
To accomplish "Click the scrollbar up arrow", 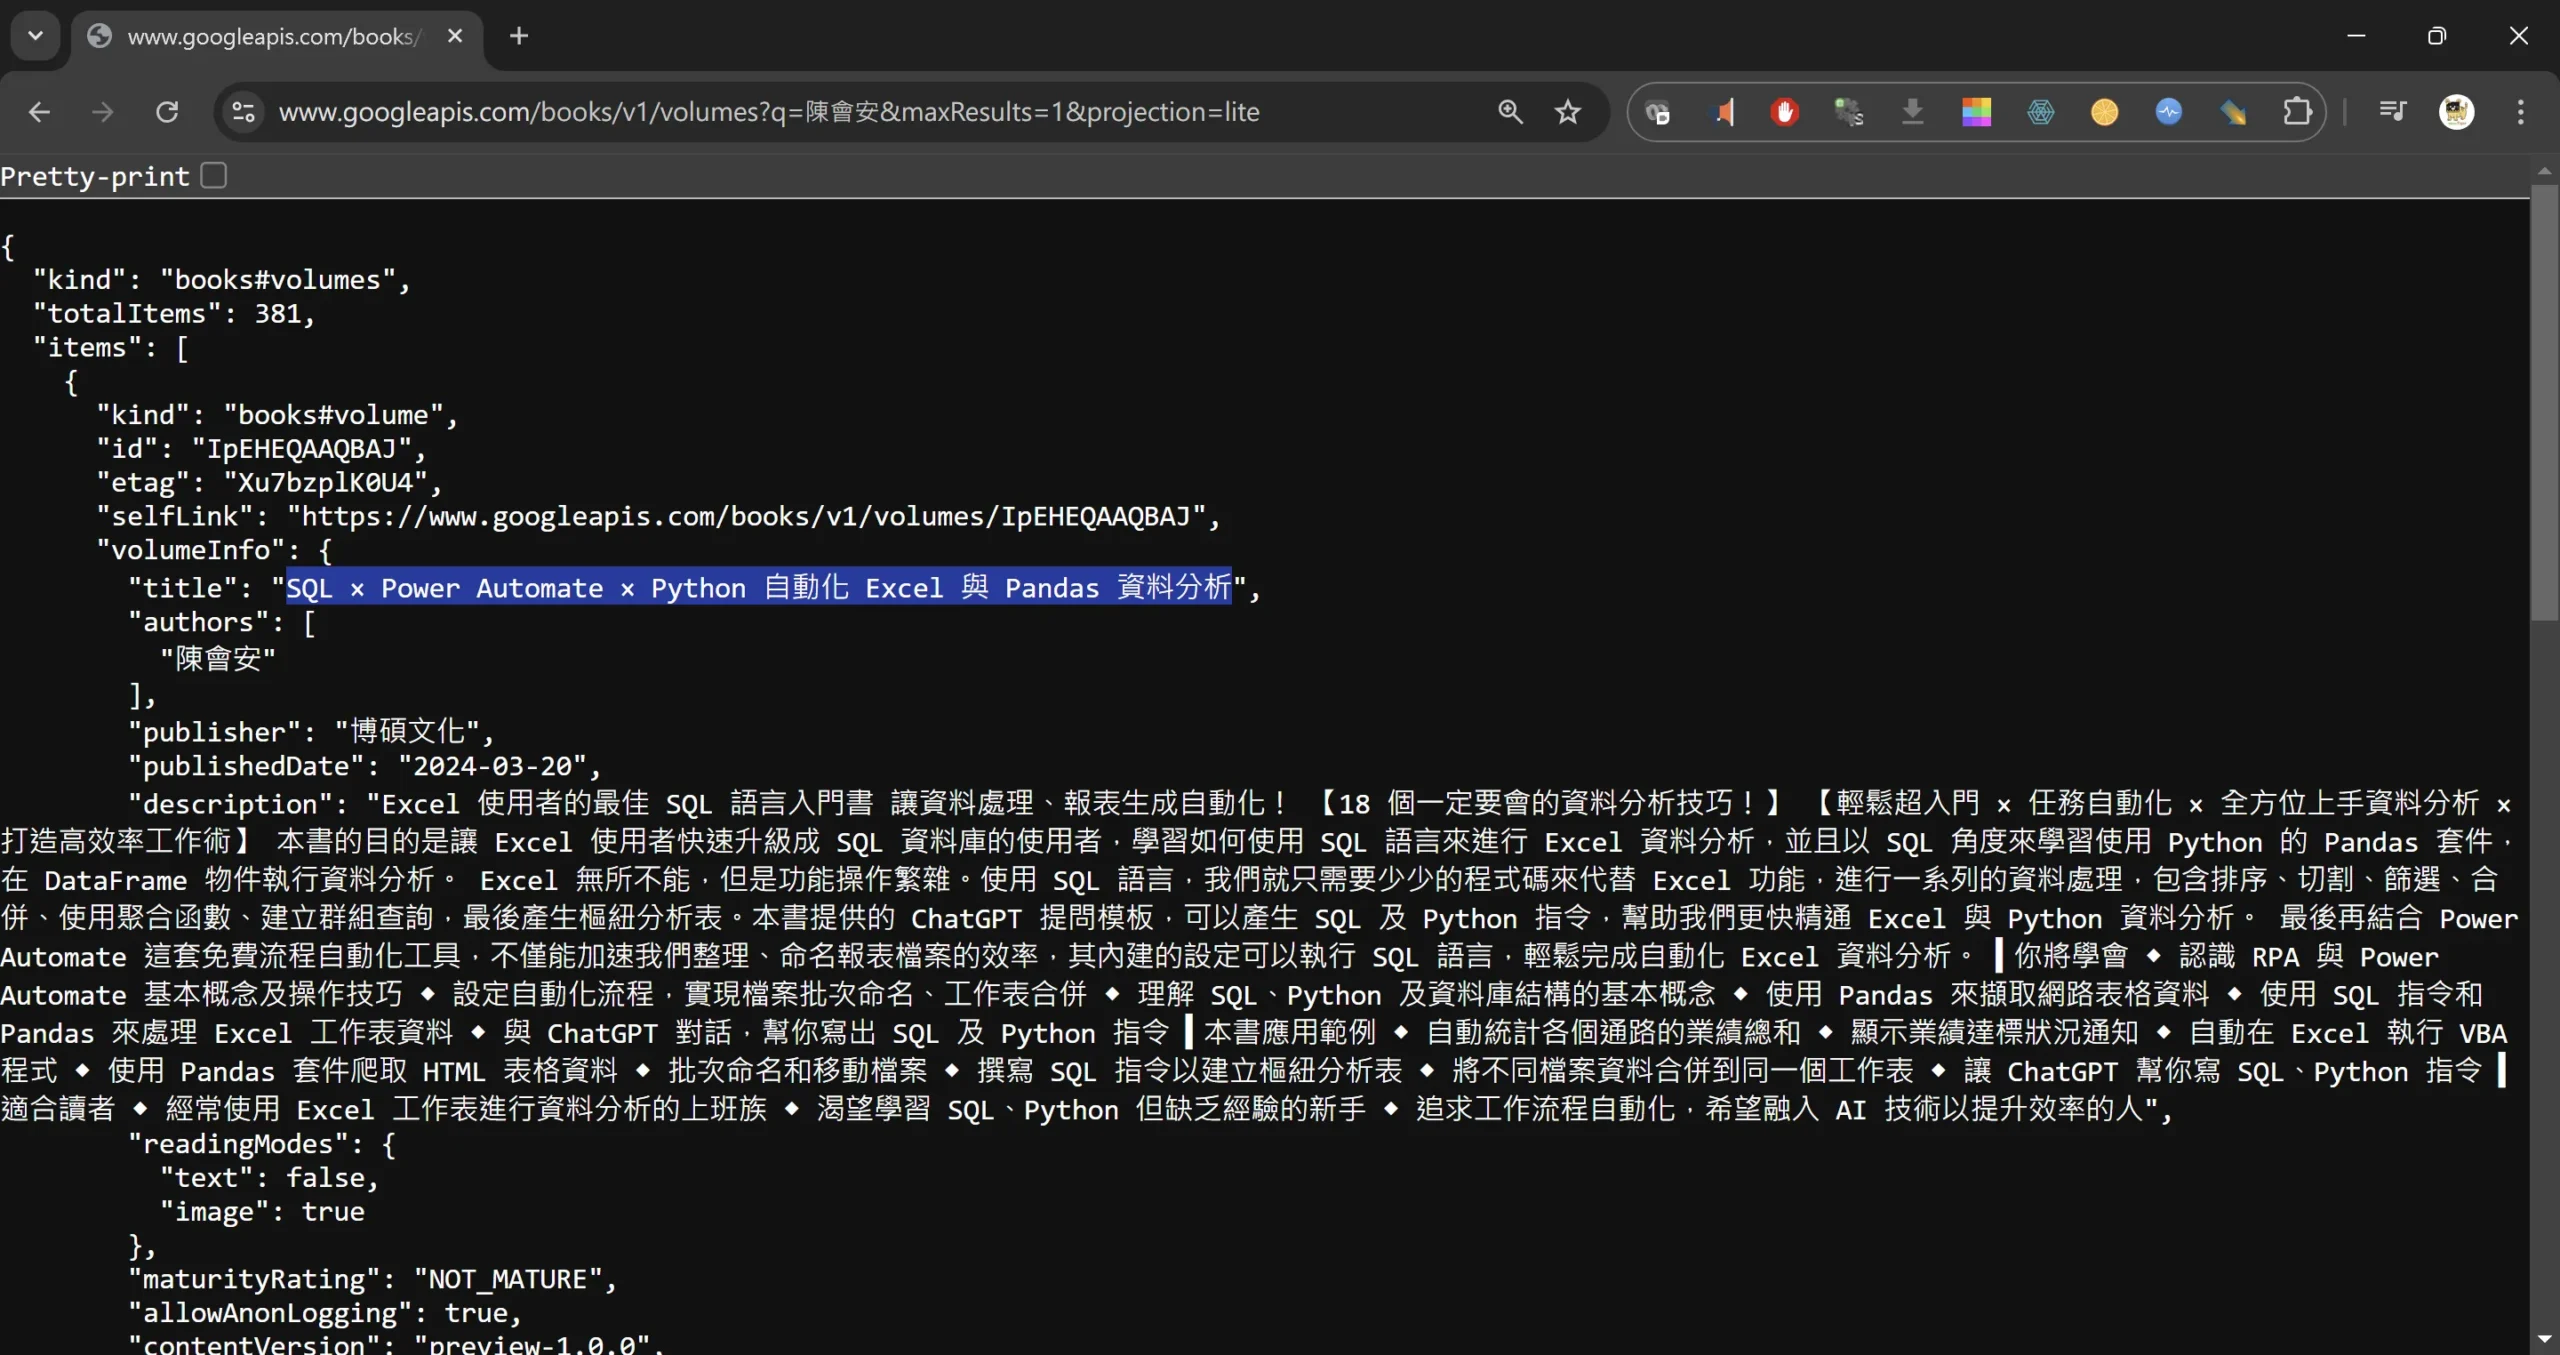I will (2544, 172).
